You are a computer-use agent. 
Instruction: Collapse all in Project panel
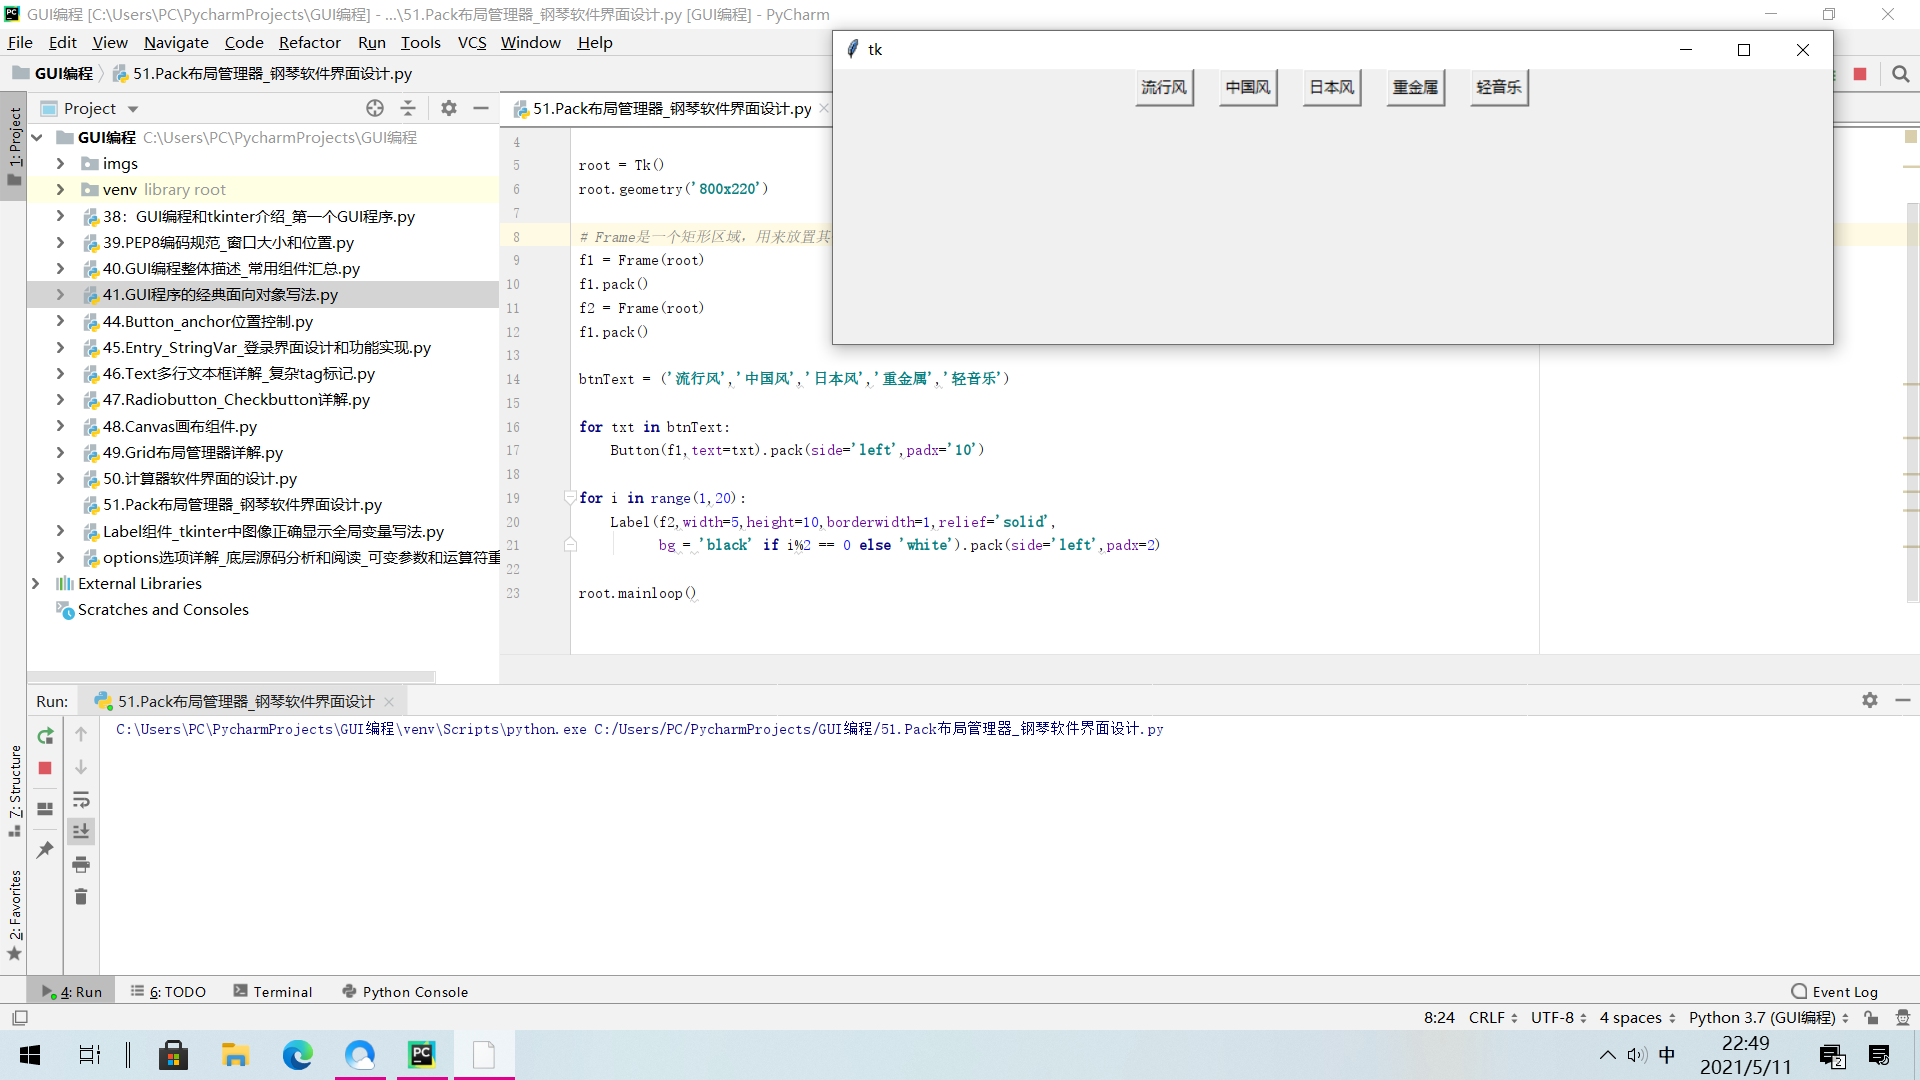pos(408,108)
